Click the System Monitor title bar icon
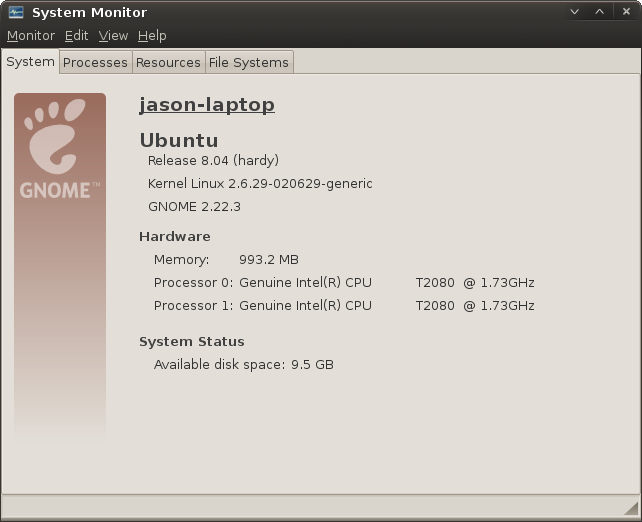 click(16, 12)
